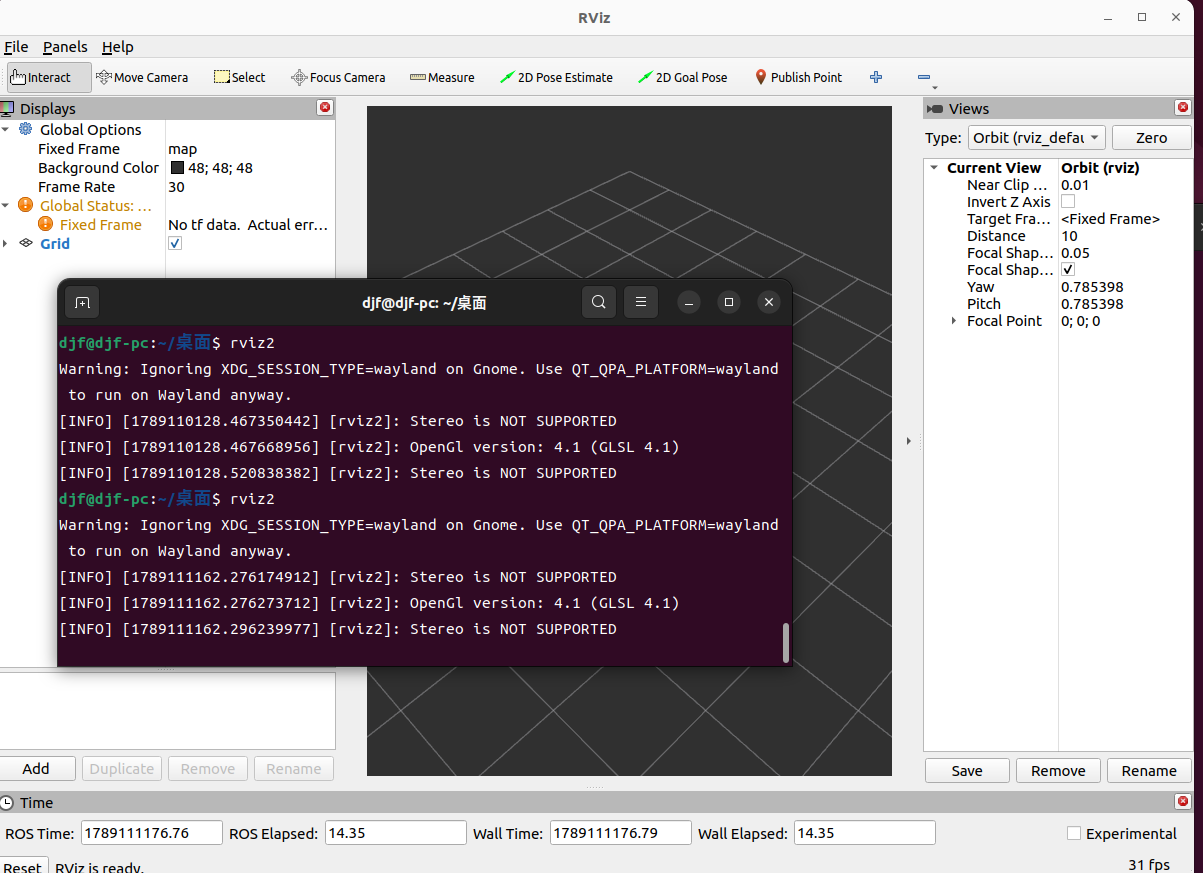This screenshot has height=873, width=1203.
Task: Toggle the Invert Z Axis checkbox
Action: coord(1068,202)
